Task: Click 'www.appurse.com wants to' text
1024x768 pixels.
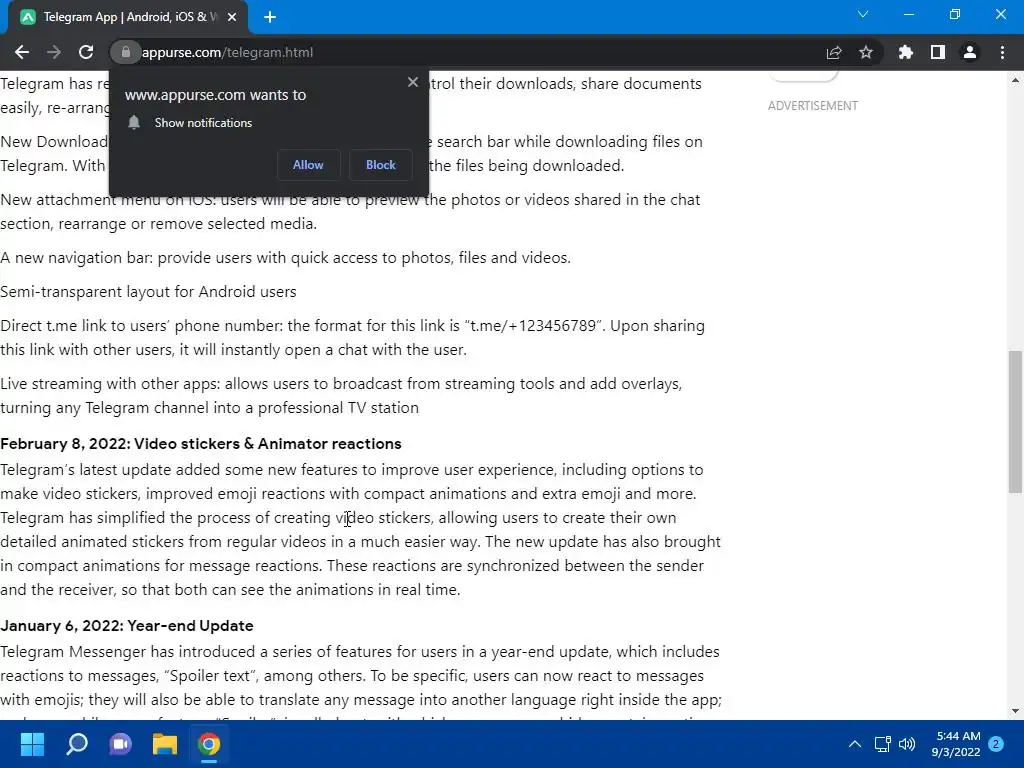Action: click(216, 95)
